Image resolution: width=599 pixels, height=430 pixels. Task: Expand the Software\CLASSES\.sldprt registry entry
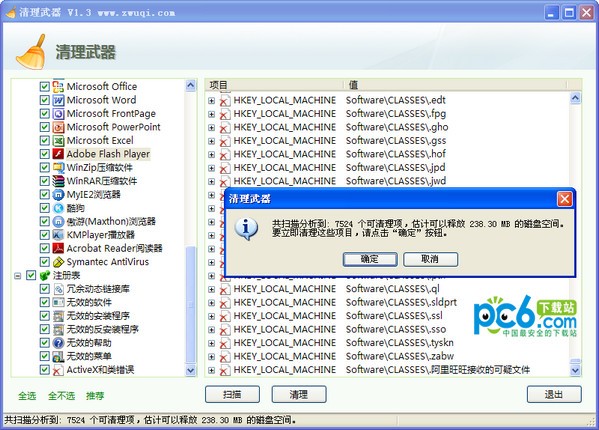[x=211, y=302]
